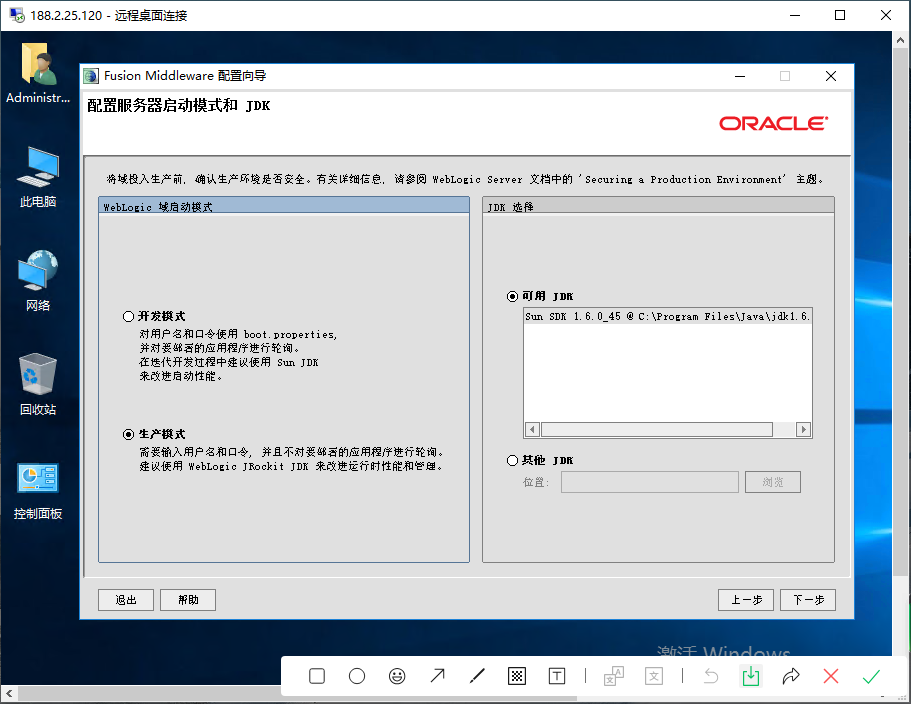Click the WebLogic 域启动模式 panel header
Screen dimensions: 911x704
pyautogui.click(x=284, y=207)
